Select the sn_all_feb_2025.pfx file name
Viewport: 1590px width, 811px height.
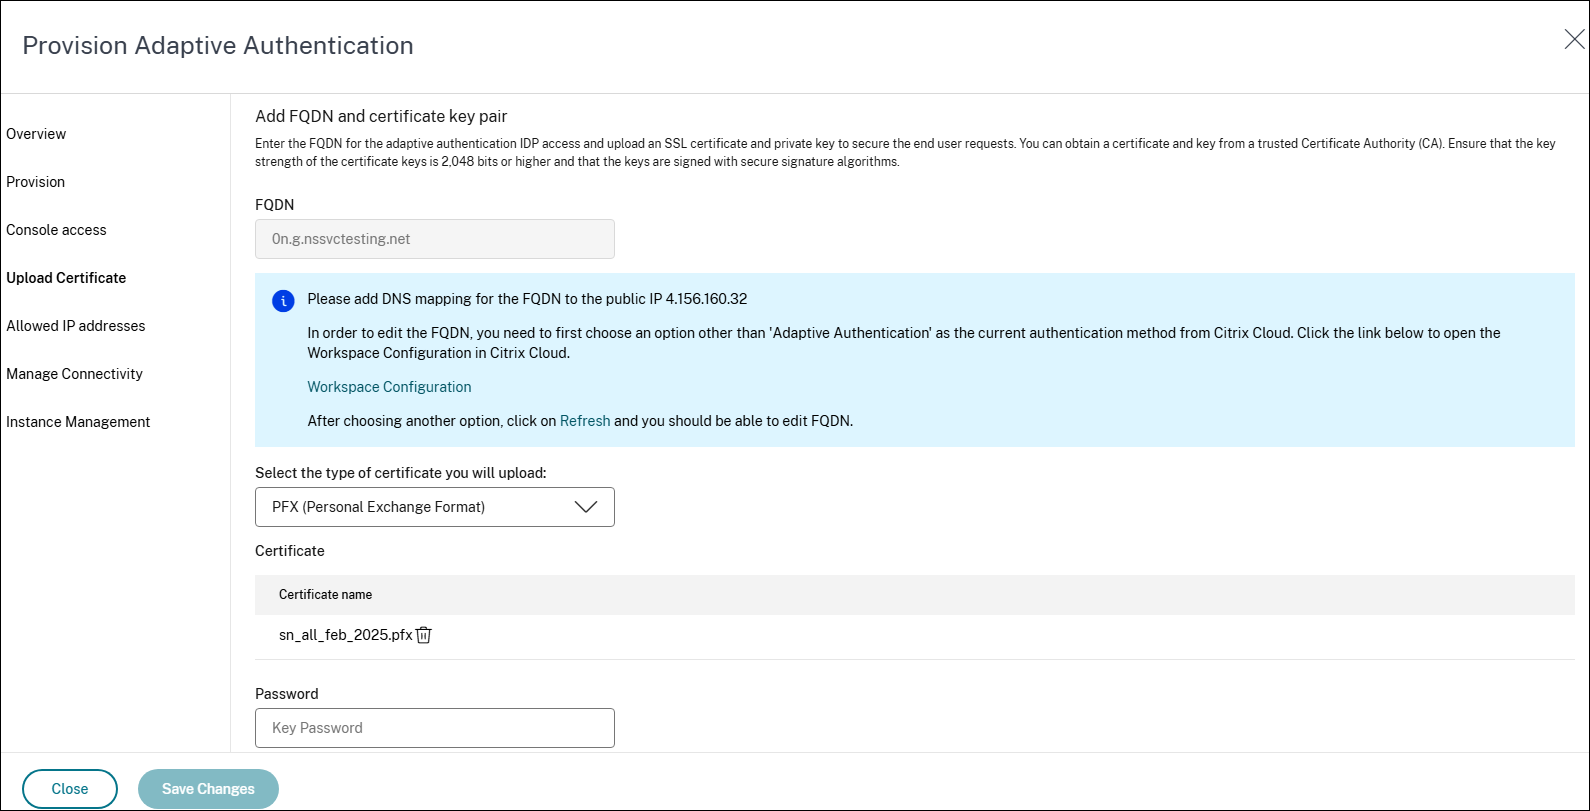(345, 635)
